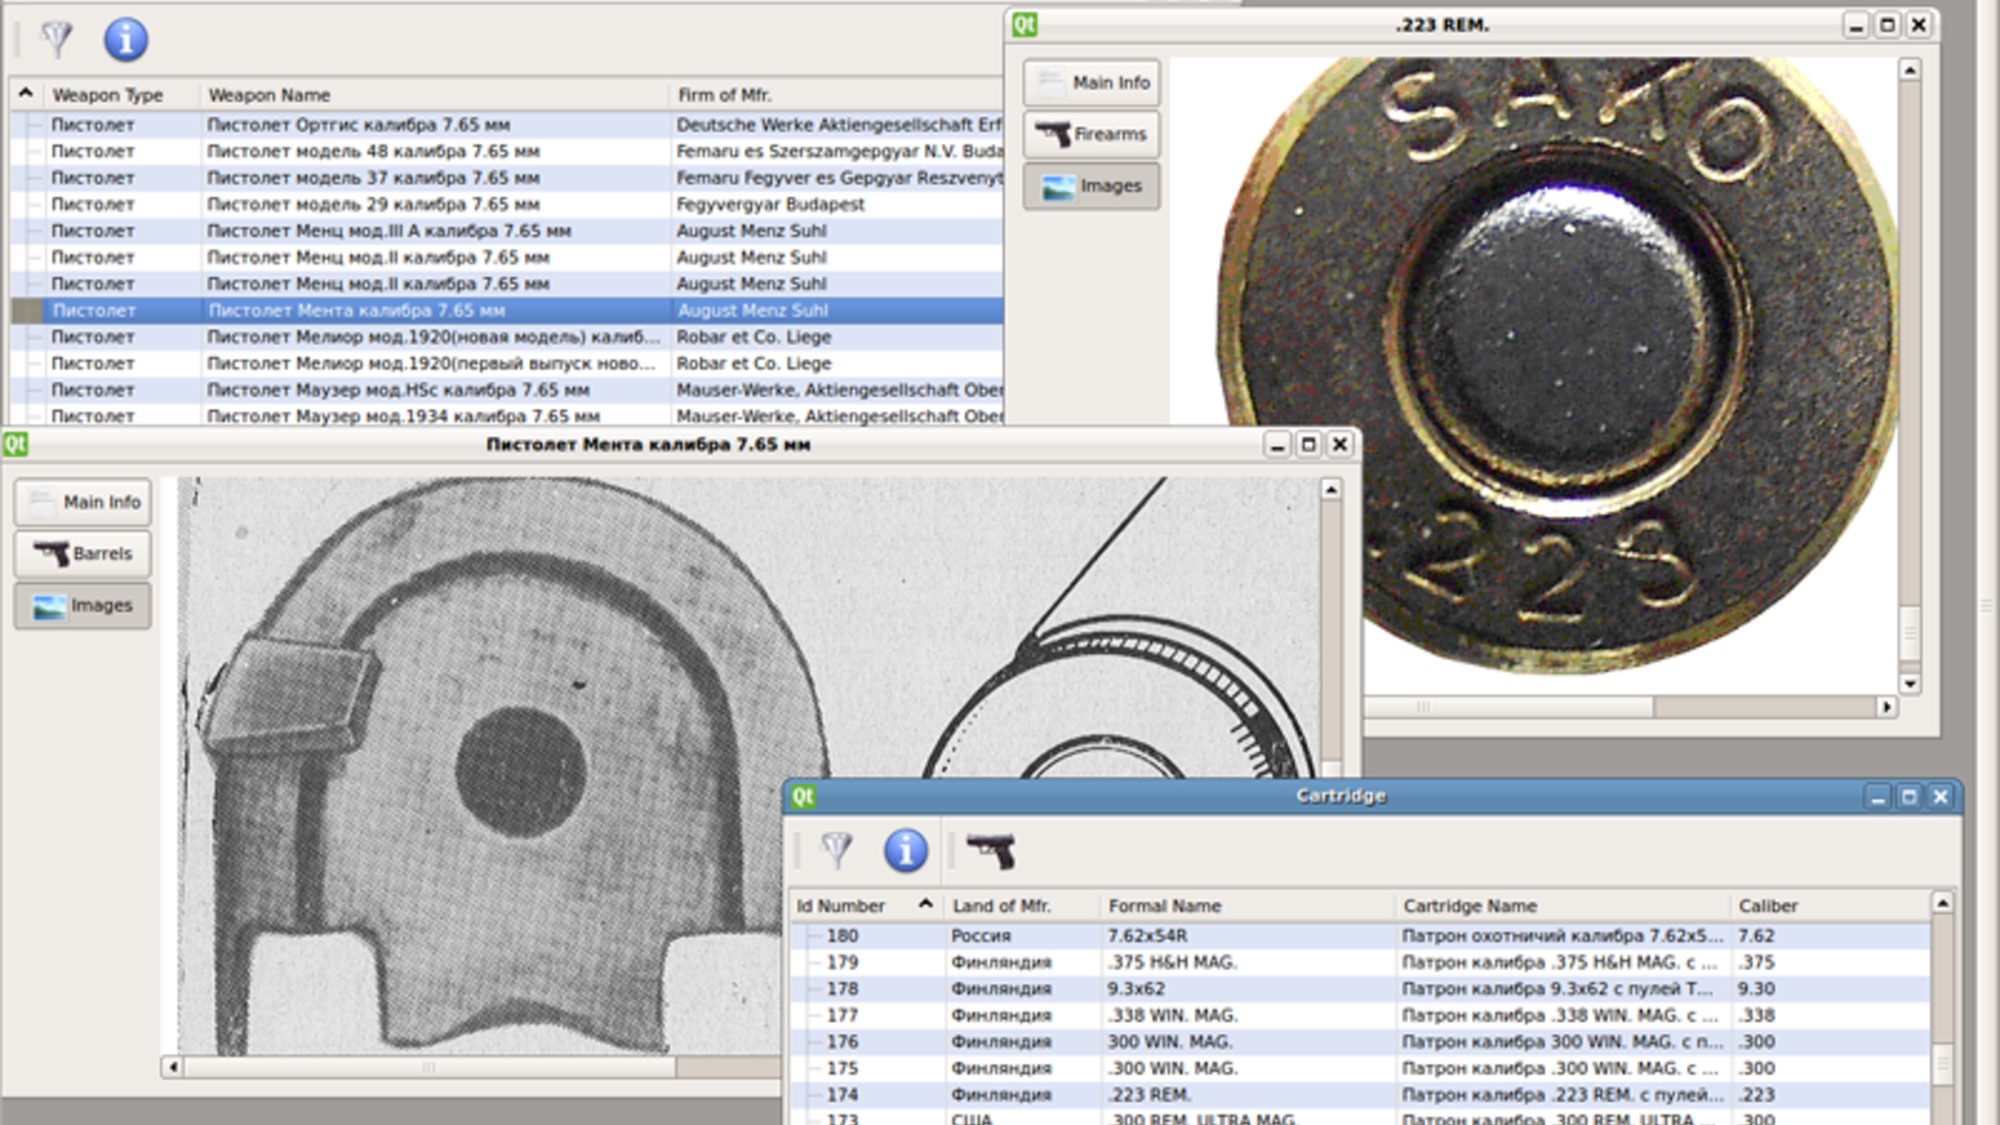Maximize the Cartridge window

pos(1909,797)
